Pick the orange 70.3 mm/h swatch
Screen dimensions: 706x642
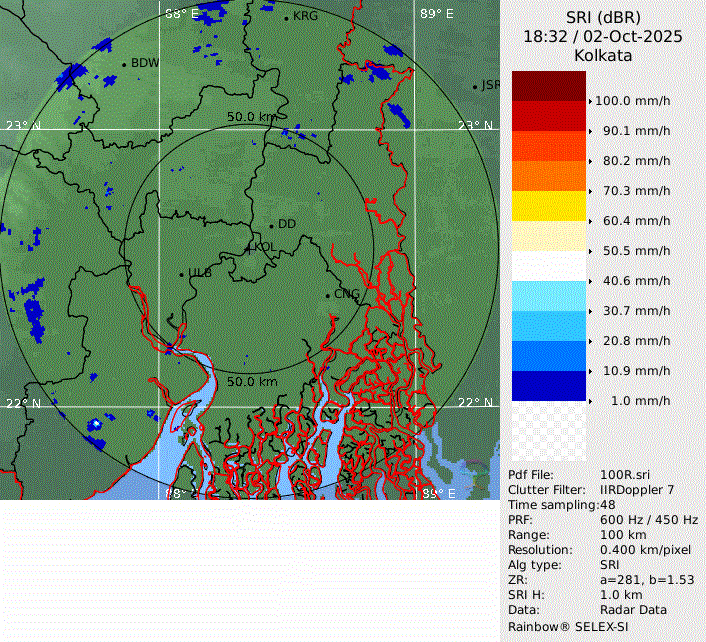(x=549, y=176)
